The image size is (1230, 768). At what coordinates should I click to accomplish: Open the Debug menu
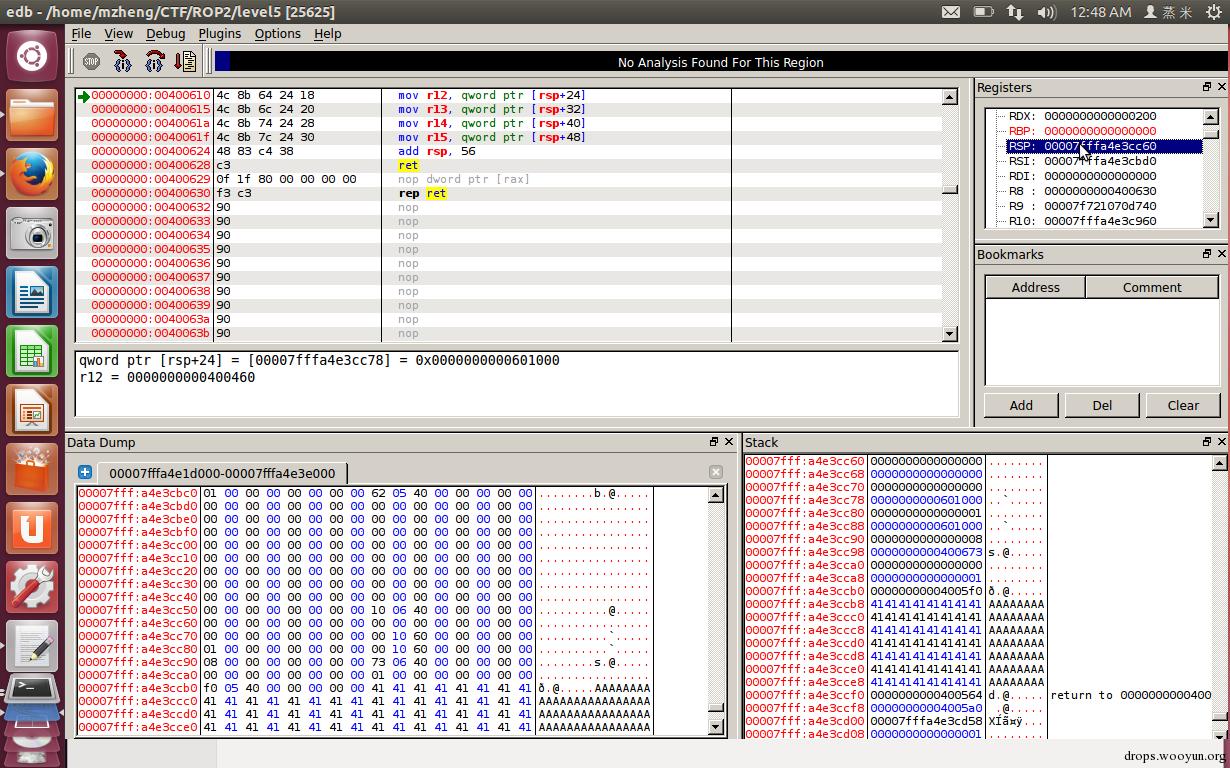coord(165,33)
